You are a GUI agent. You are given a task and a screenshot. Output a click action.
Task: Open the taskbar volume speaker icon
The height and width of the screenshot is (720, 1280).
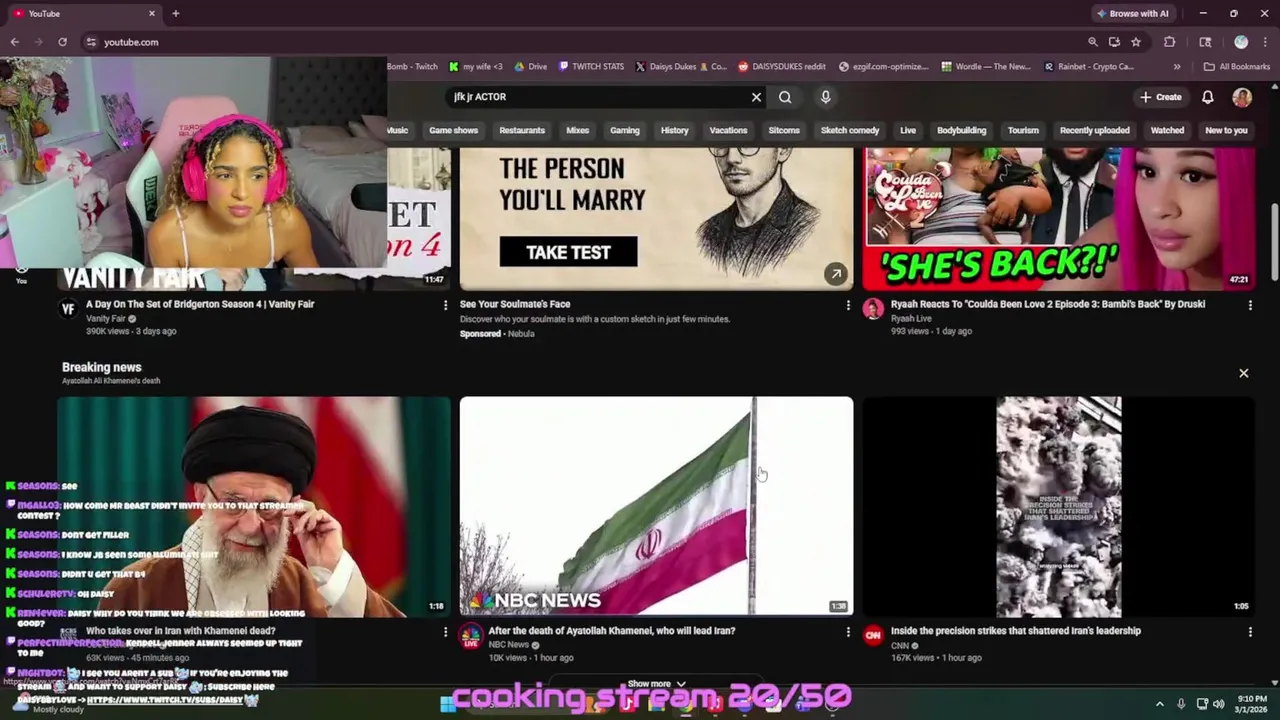pos(1218,704)
